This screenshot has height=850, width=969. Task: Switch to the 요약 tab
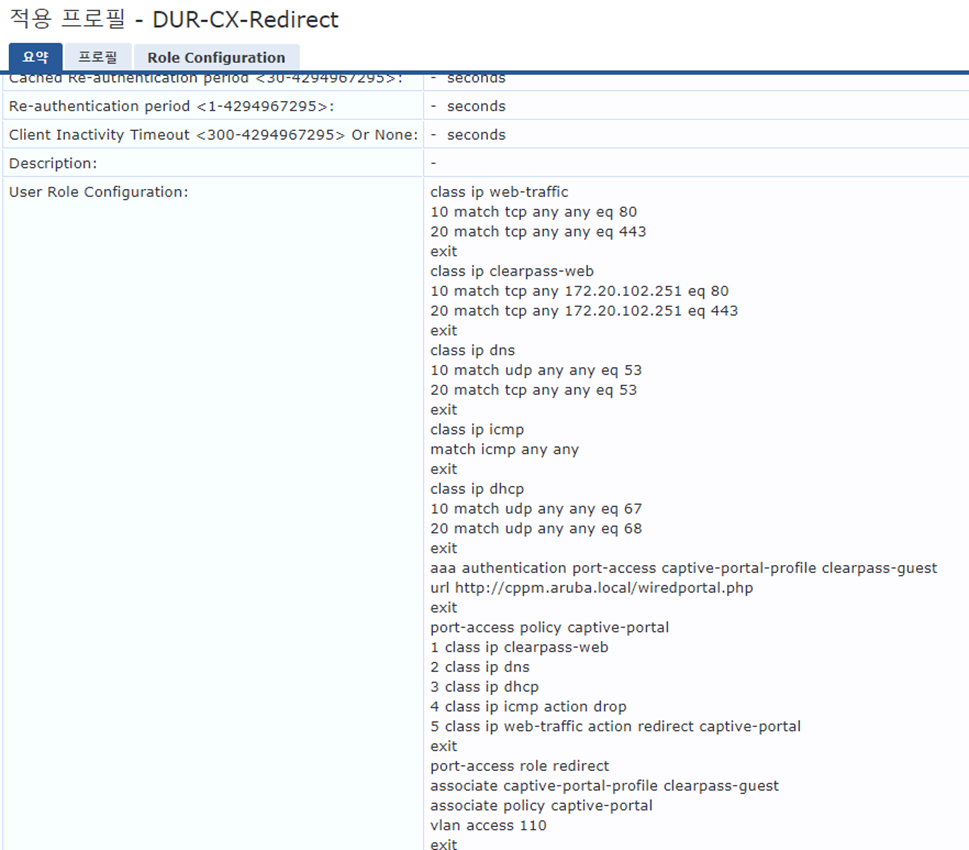point(35,57)
